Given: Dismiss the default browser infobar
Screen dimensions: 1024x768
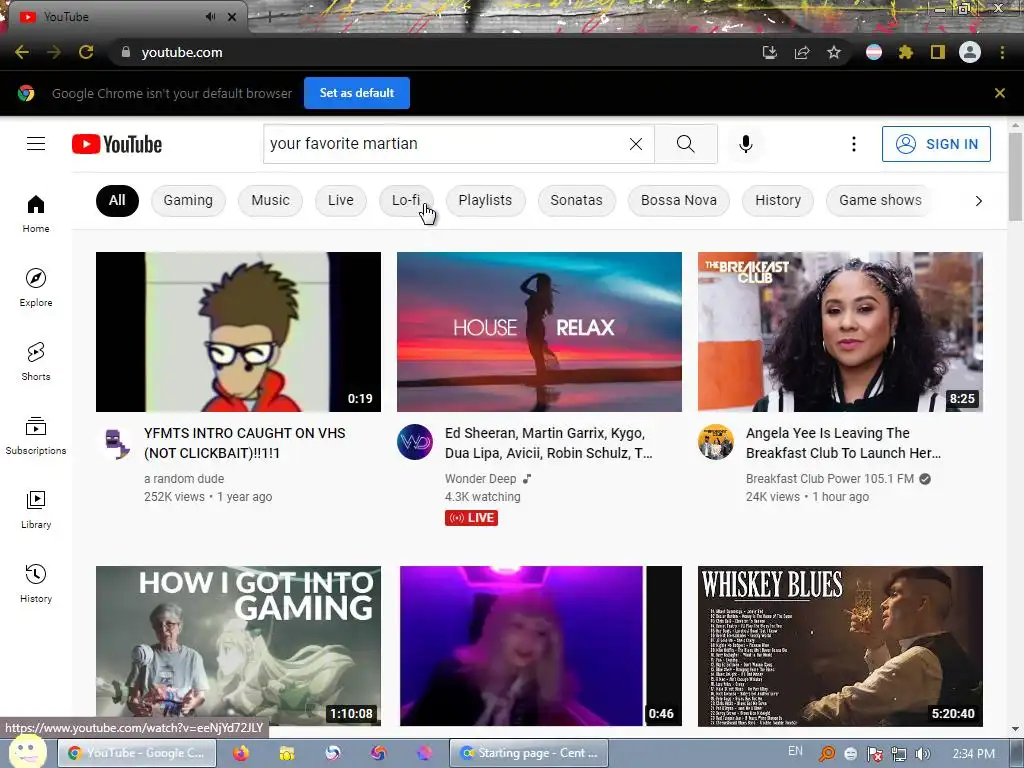Looking at the screenshot, I should (1000, 93).
